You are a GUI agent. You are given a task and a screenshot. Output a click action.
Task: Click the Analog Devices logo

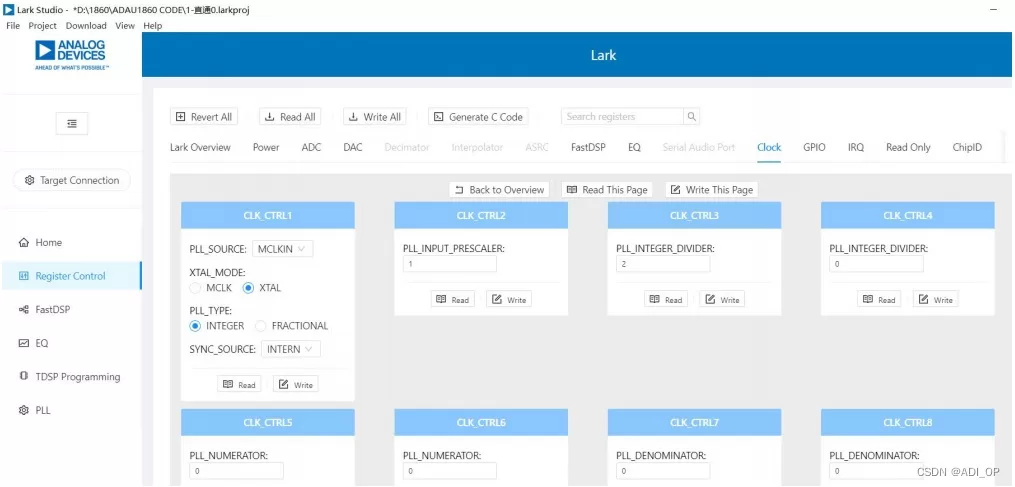71,54
